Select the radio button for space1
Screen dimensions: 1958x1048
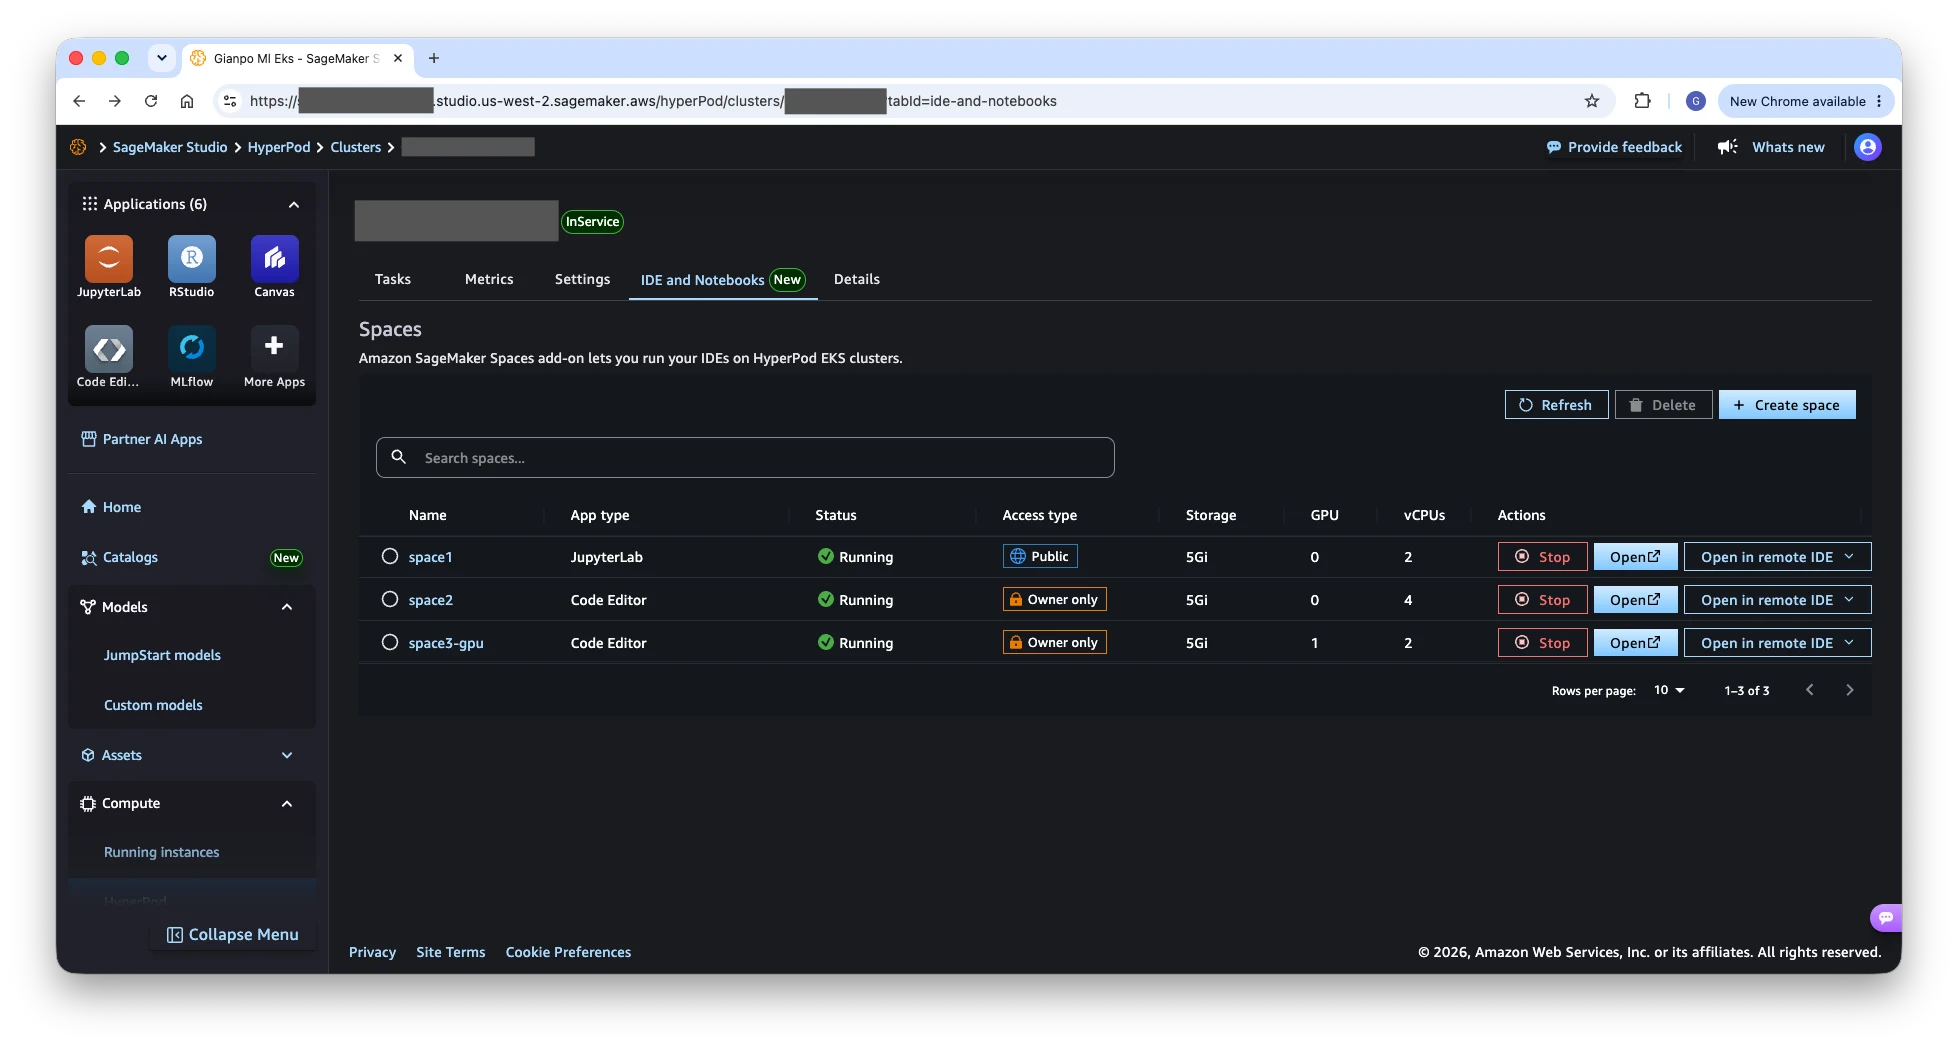[x=390, y=557]
